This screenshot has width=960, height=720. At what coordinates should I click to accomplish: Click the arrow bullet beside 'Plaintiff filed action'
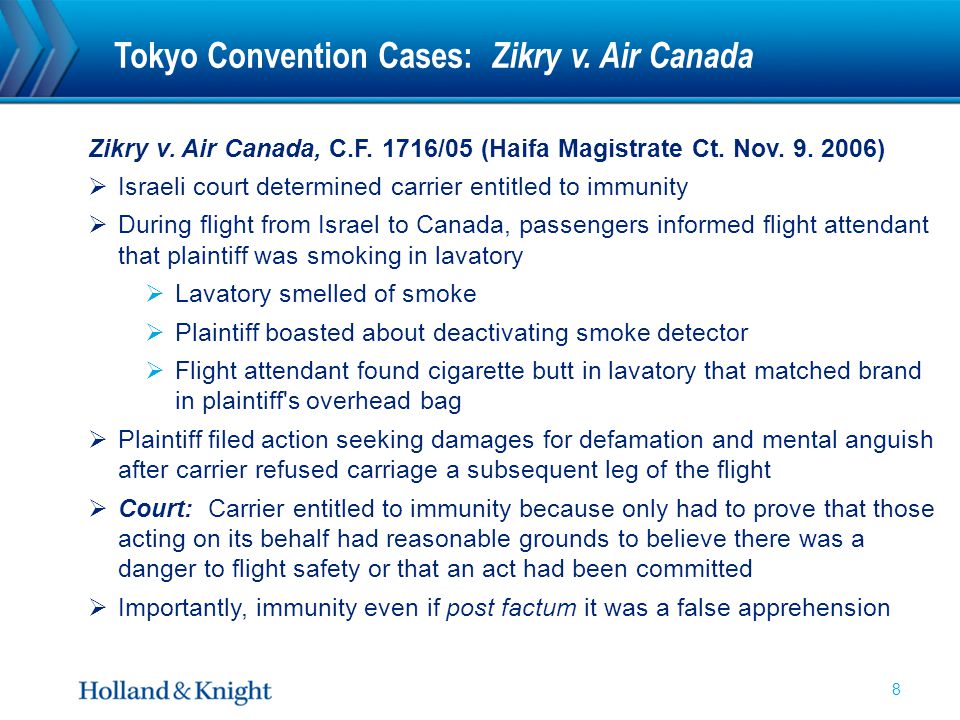pos(98,440)
